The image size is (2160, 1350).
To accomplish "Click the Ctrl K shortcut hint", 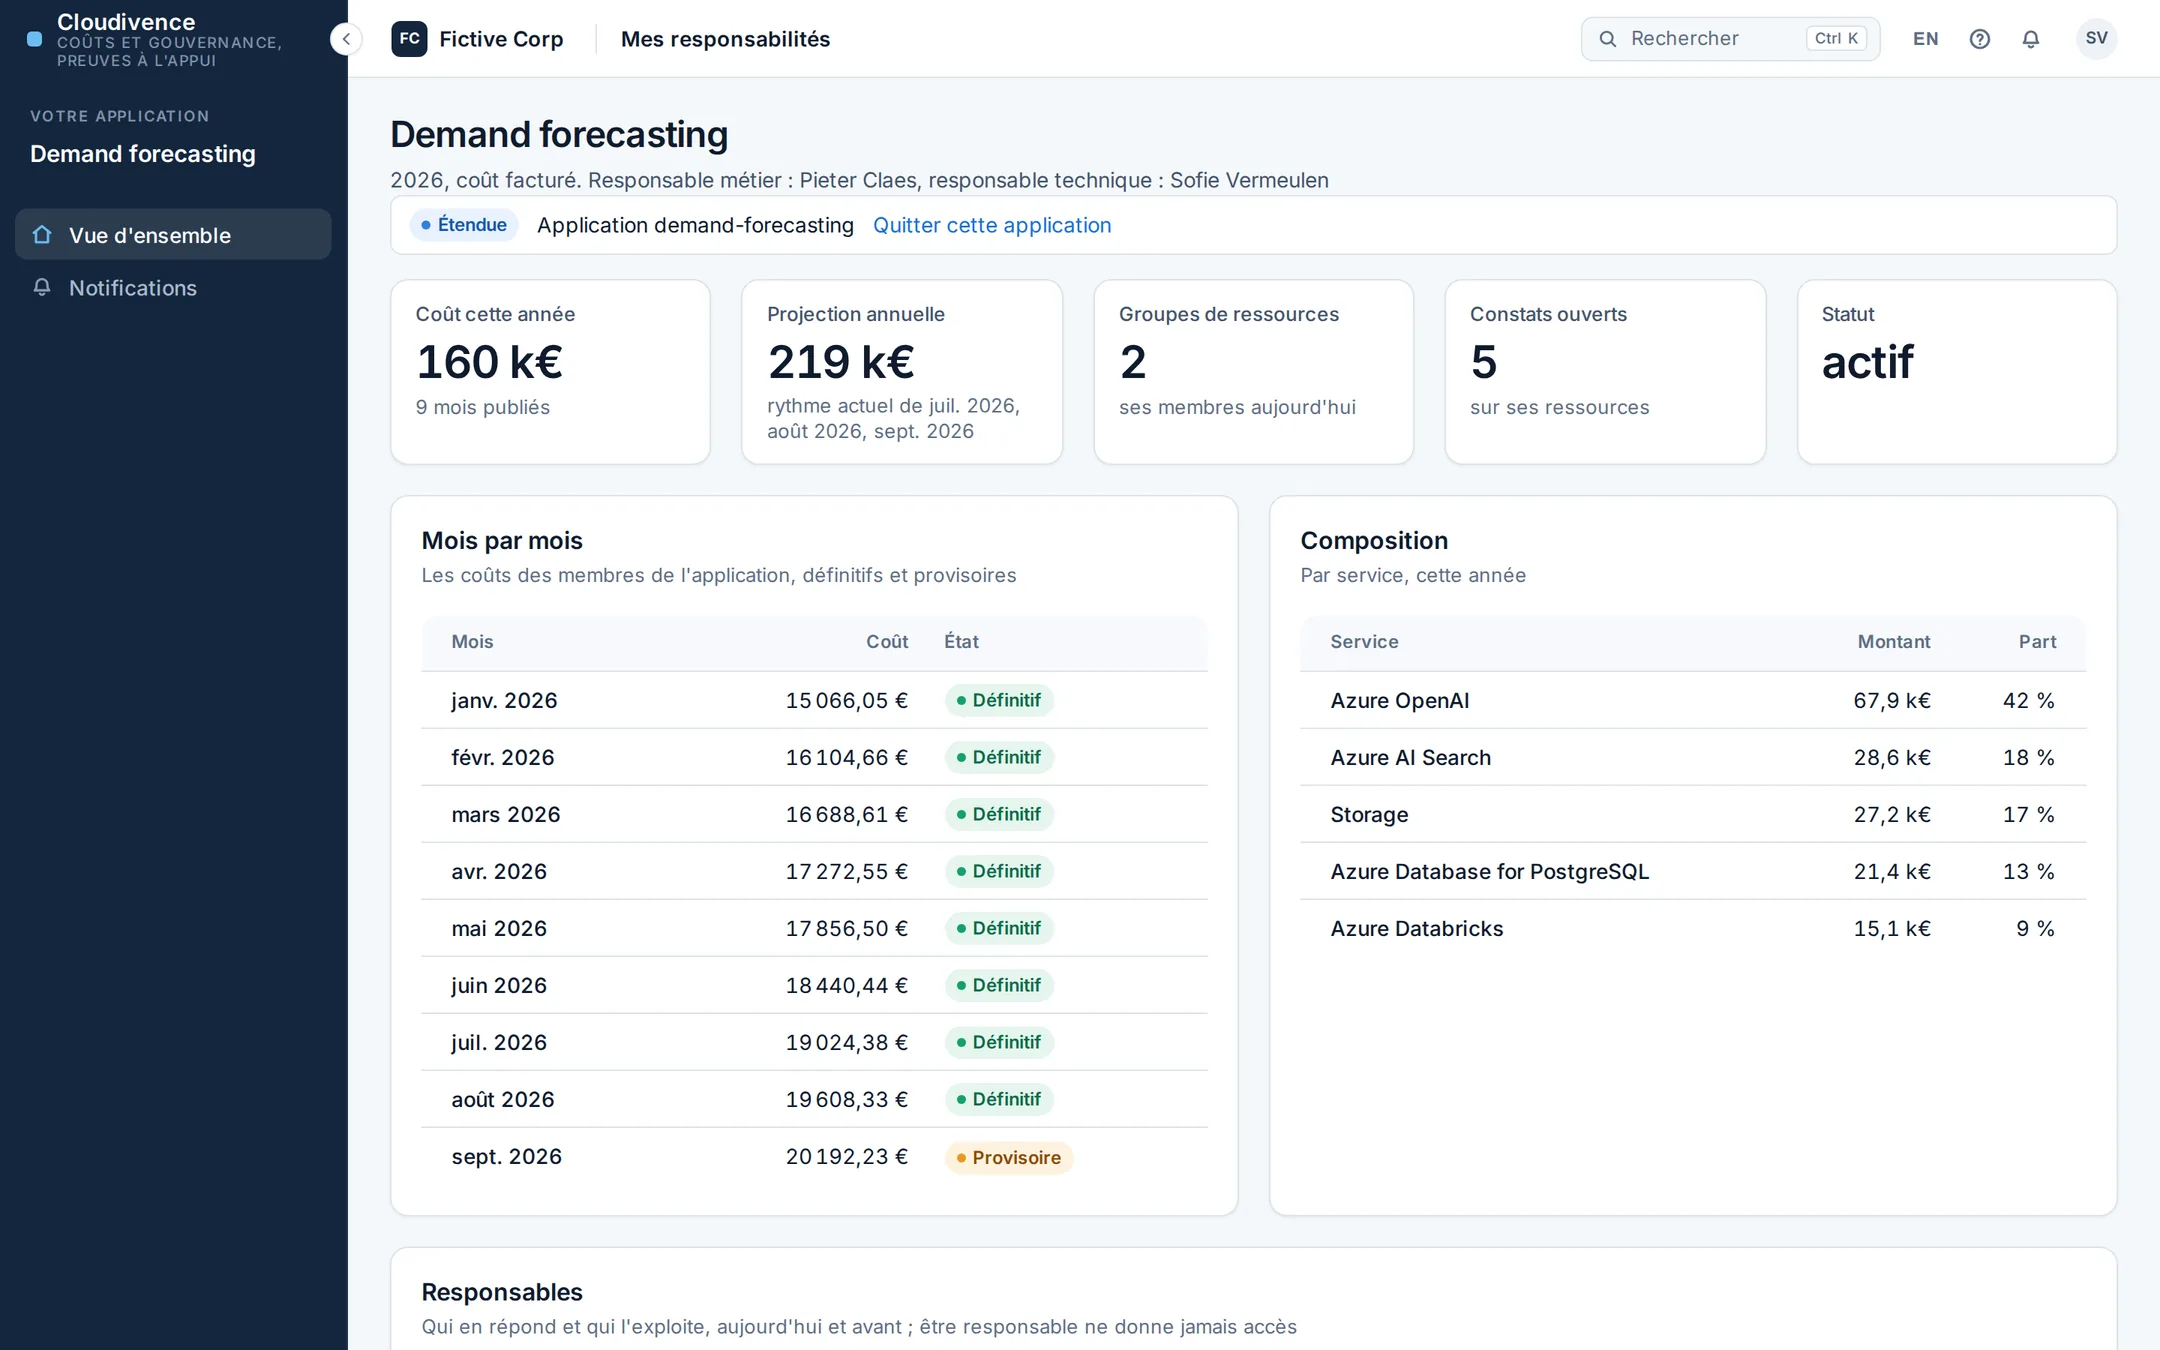I will coord(1836,39).
